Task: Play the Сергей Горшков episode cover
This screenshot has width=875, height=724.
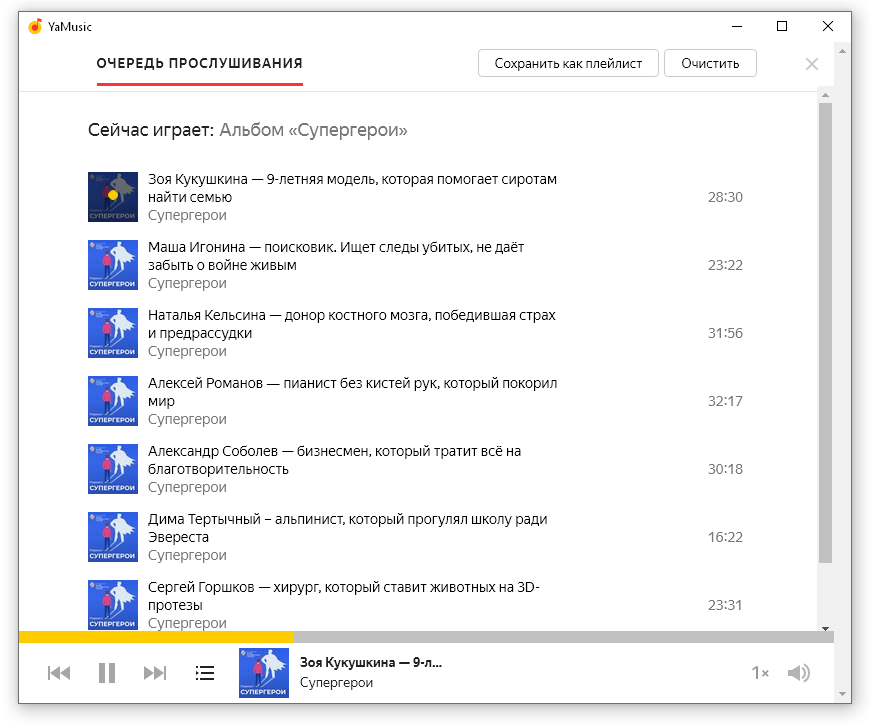Action: coord(113,605)
